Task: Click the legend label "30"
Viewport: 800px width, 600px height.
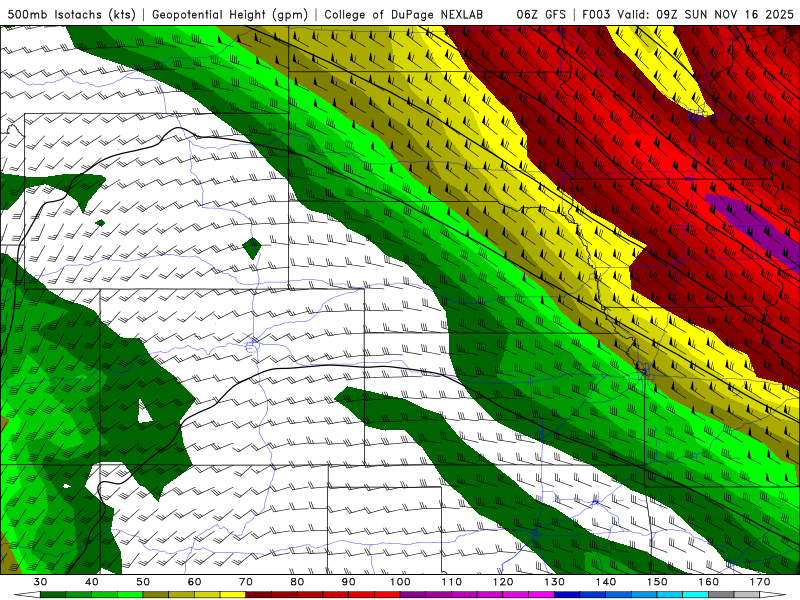Action: 40,582
